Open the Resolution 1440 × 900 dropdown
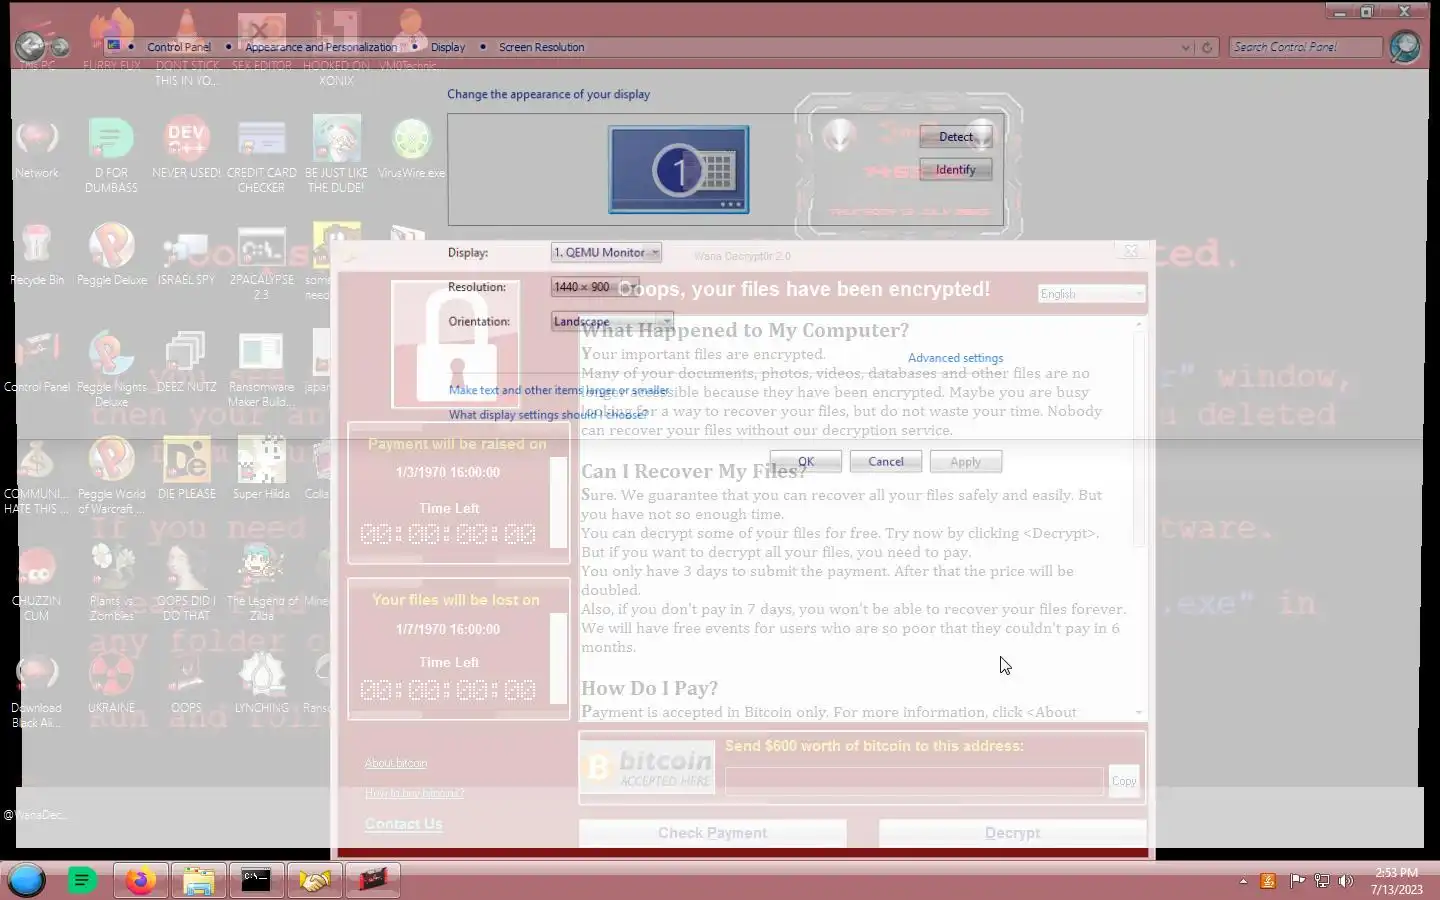Viewport: 1440px width, 900px height. 595,287
